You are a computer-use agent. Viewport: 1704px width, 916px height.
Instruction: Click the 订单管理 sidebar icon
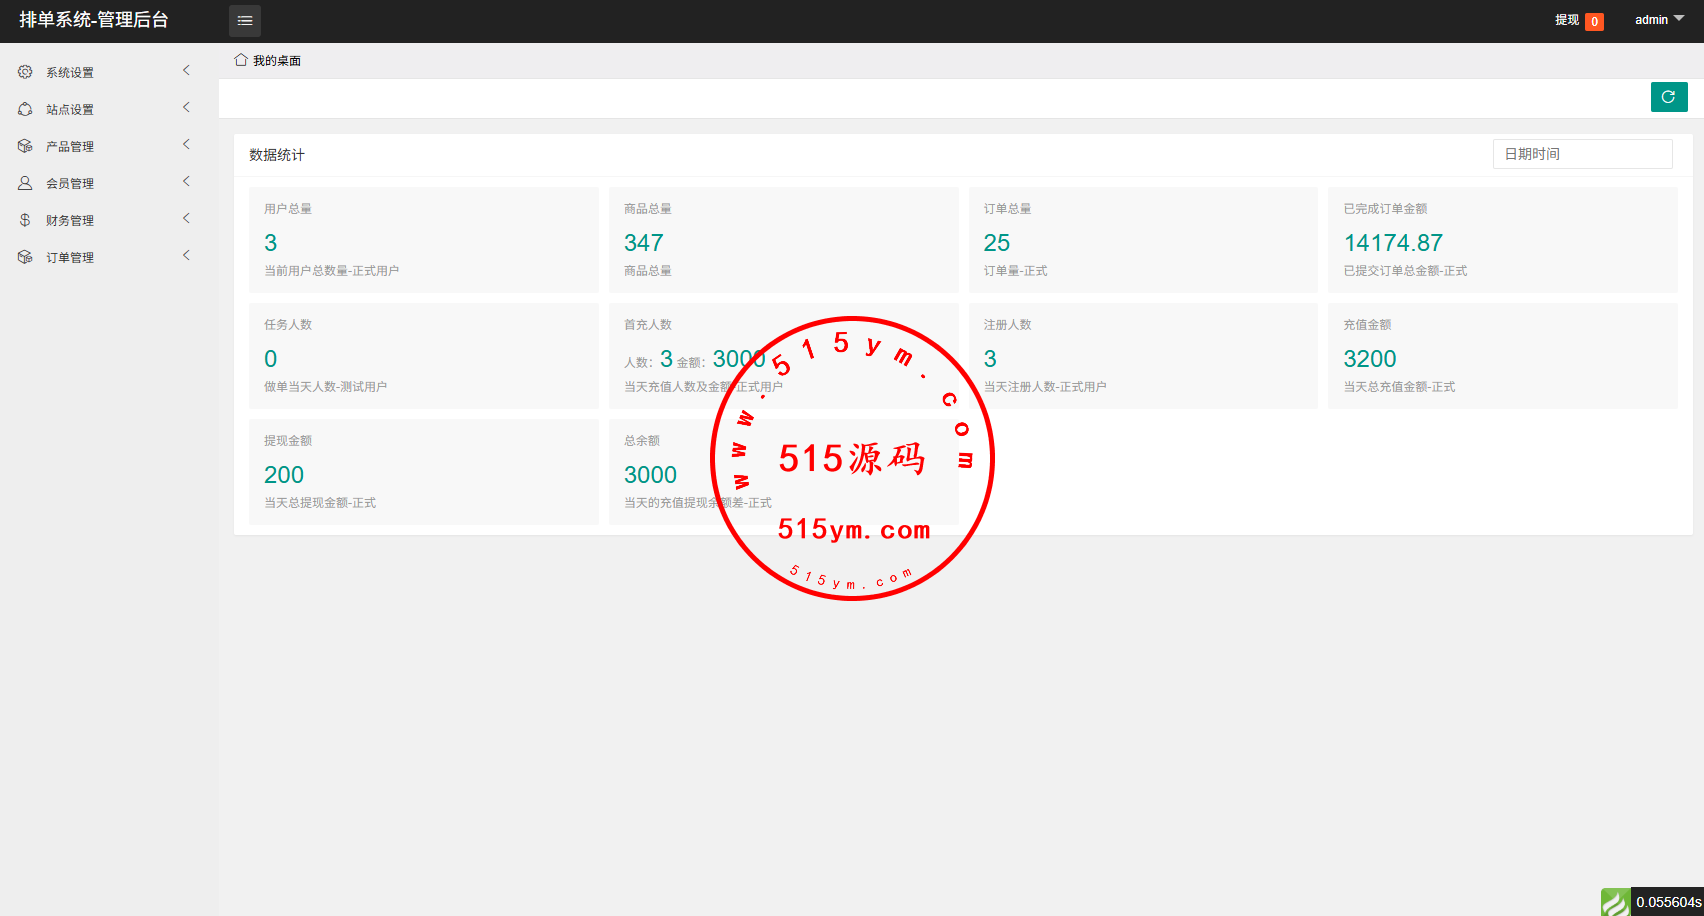(x=25, y=257)
